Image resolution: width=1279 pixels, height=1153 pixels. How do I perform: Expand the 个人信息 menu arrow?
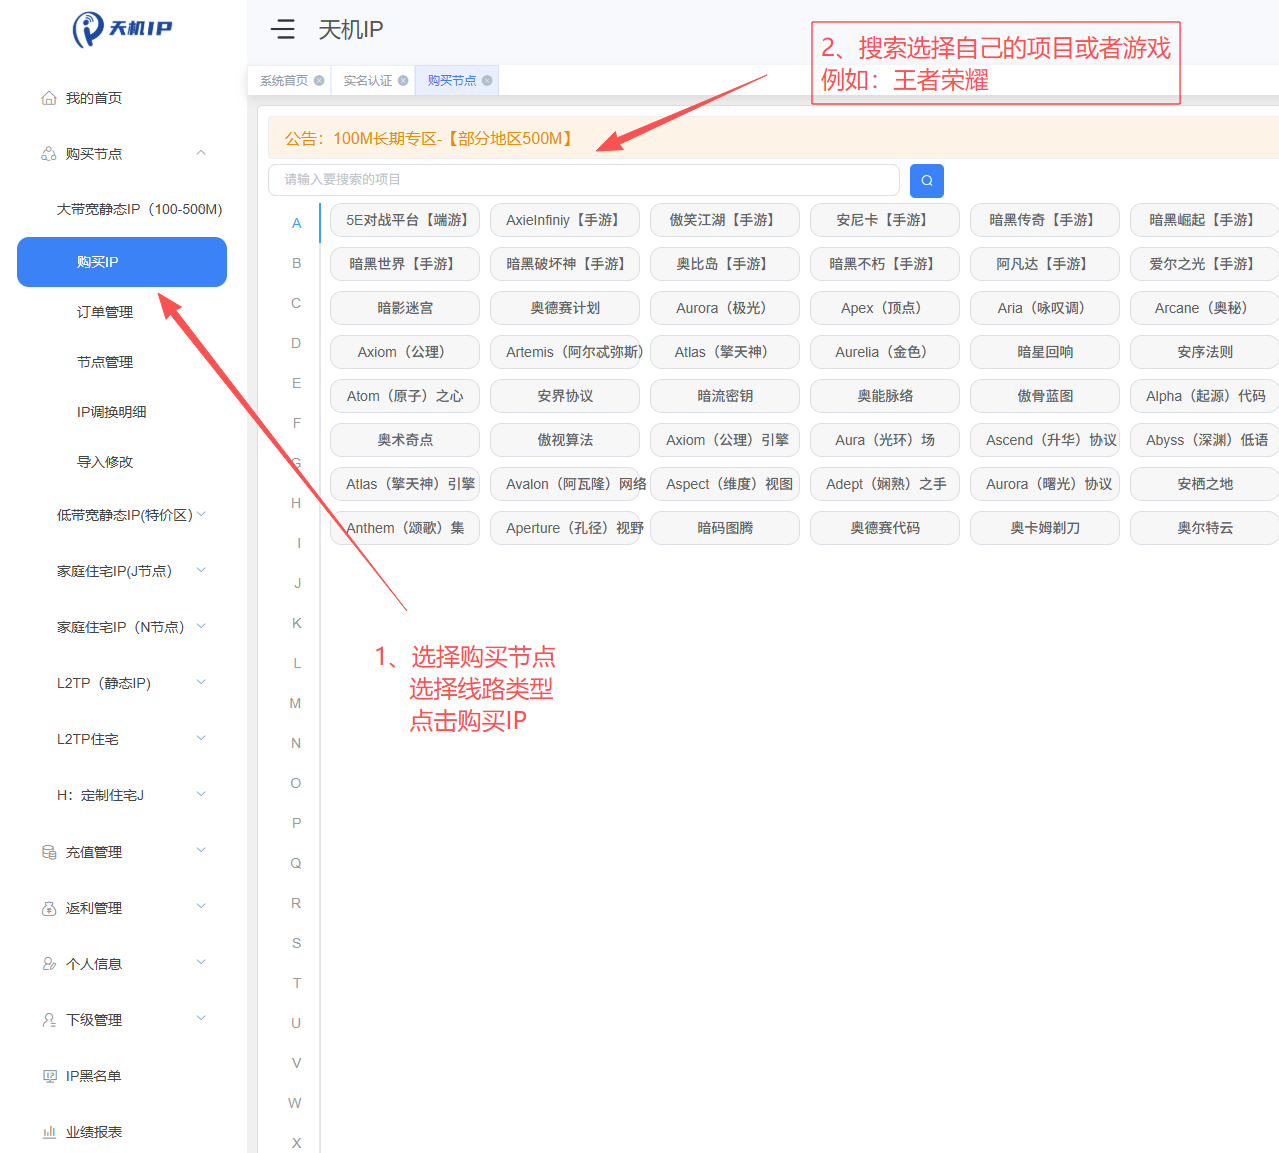[x=201, y=962]
